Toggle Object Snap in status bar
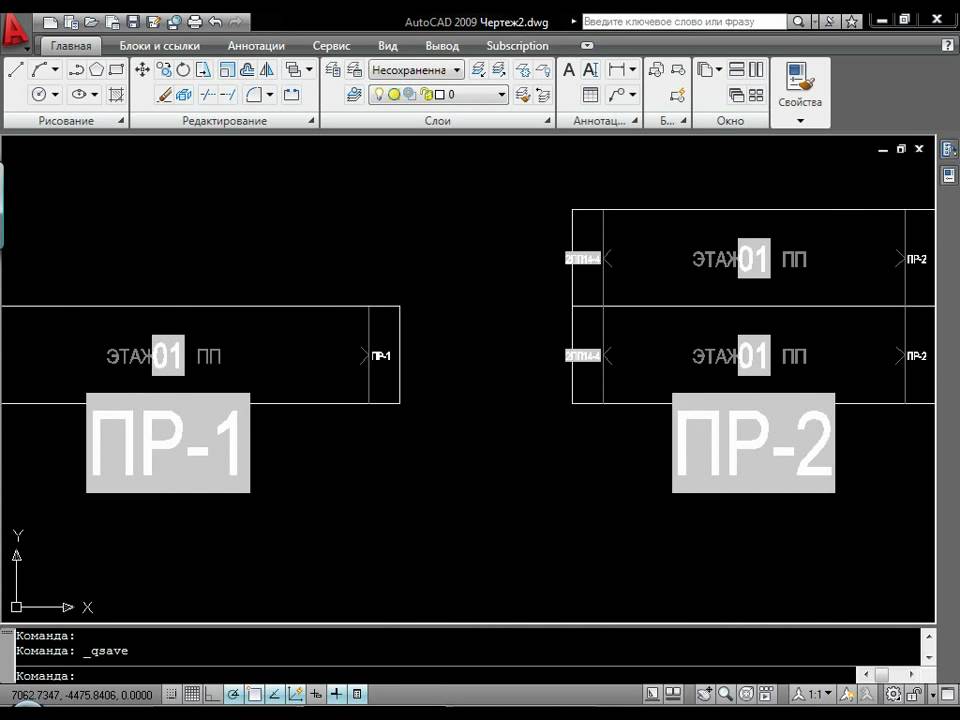 254,694
